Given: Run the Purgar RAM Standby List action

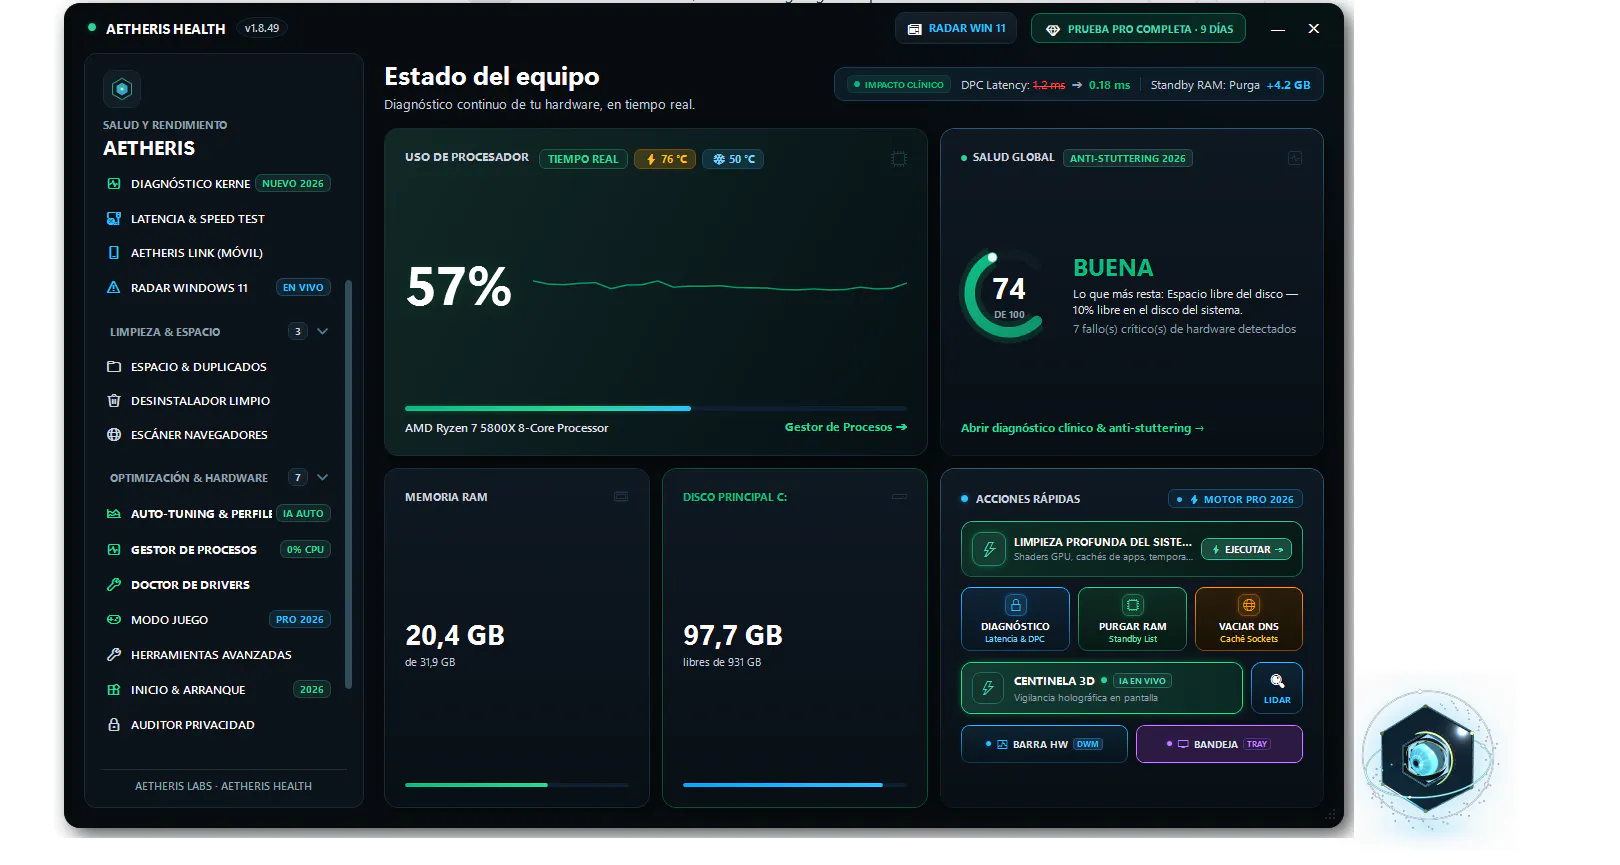Looking at the screenshot, I should coord(1132,619).
